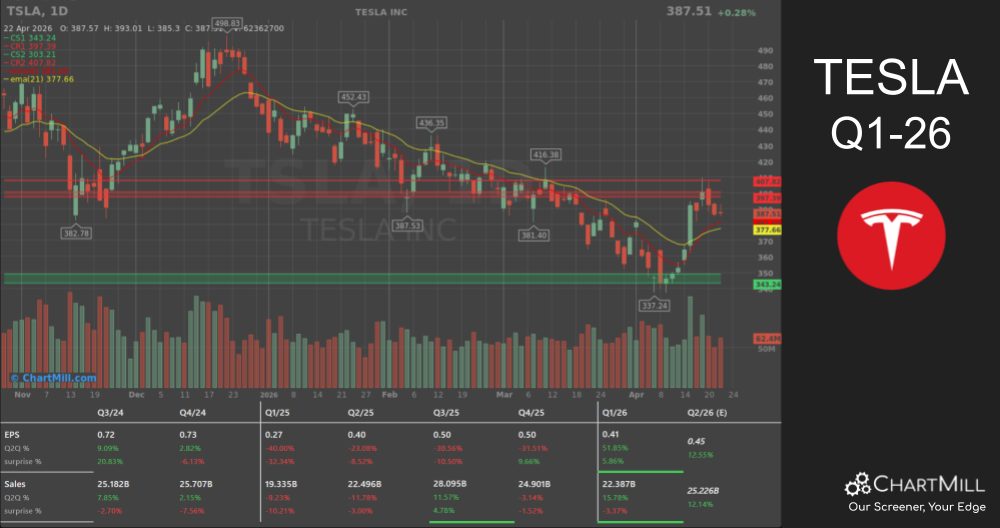The width and height of the screenshot is (1000, 528).
Task: Click the 416.38 price callout
Action: pos(546,155)
